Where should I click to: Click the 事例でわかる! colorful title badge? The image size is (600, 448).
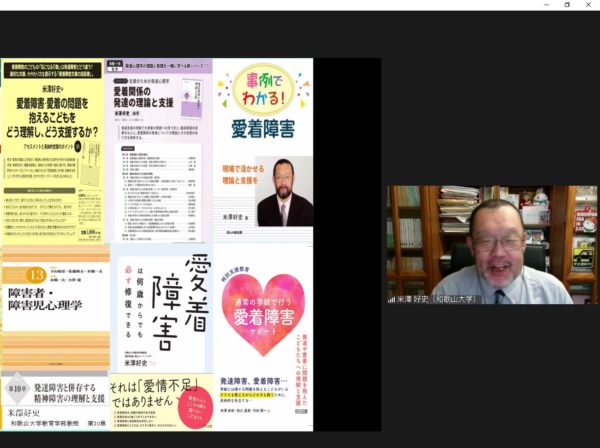tap(263, 89)
